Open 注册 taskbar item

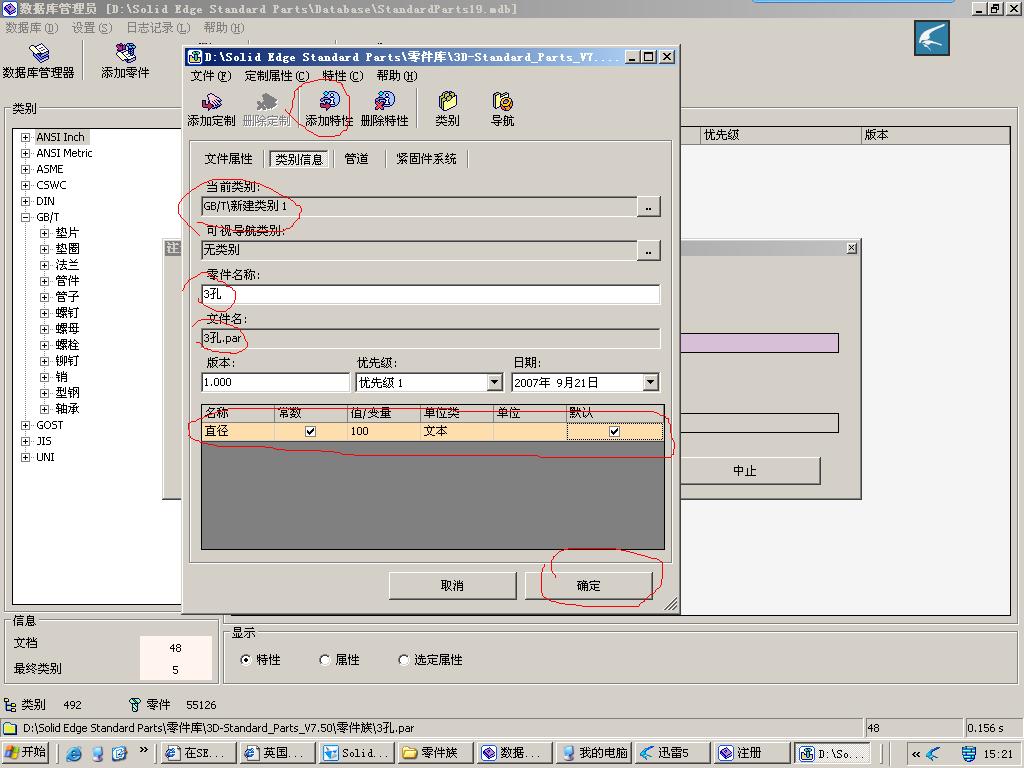[751, 752]
